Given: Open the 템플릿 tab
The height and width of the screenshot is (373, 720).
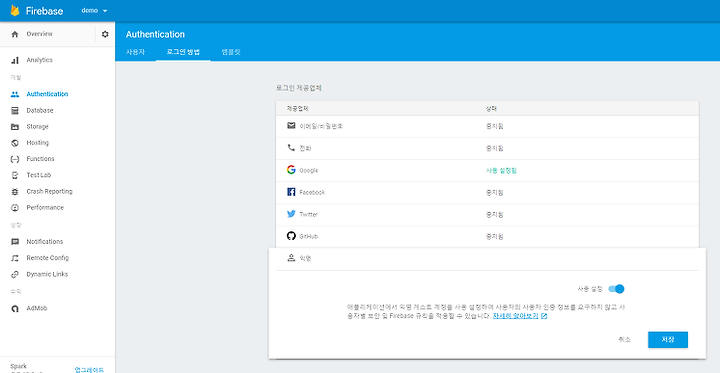Looking at the screenshot, I should coord(231,52).
